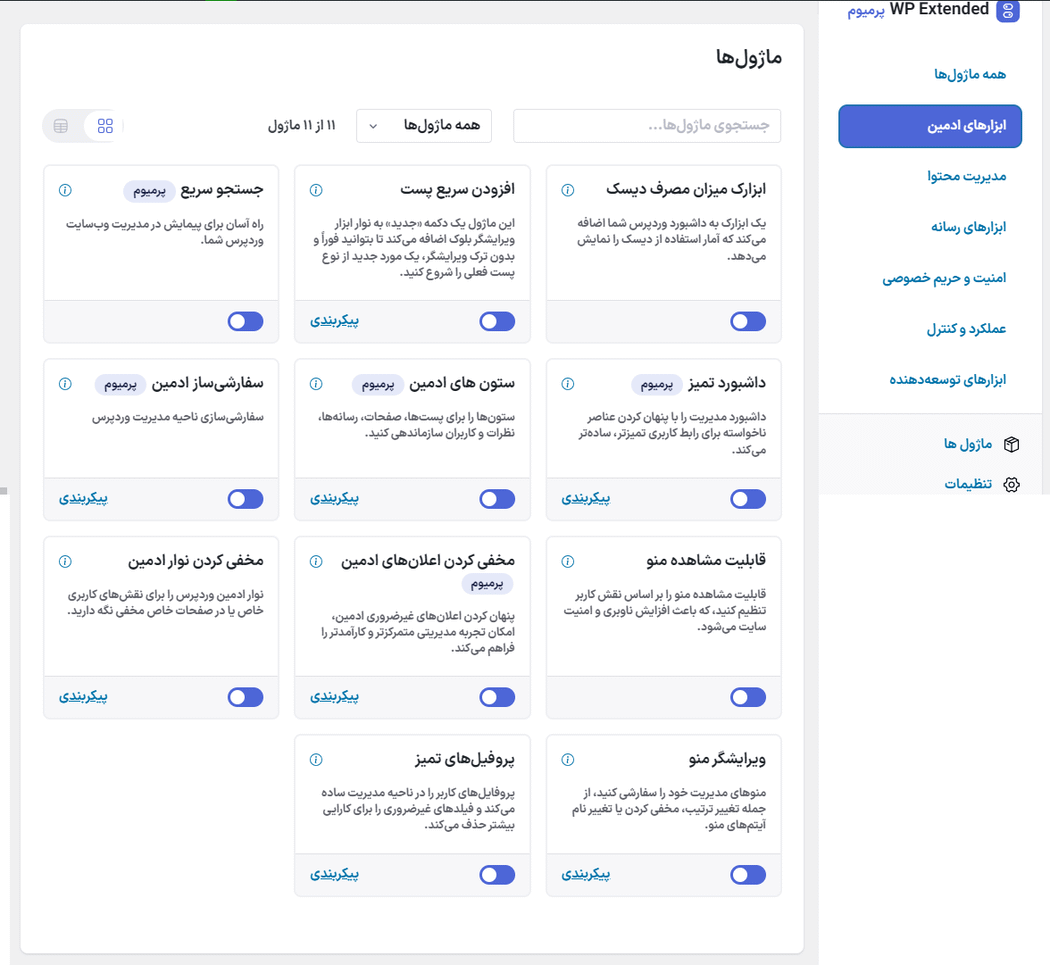Click info icon on ابزارک میزان مصرف دیسک card

coord(567,190)
